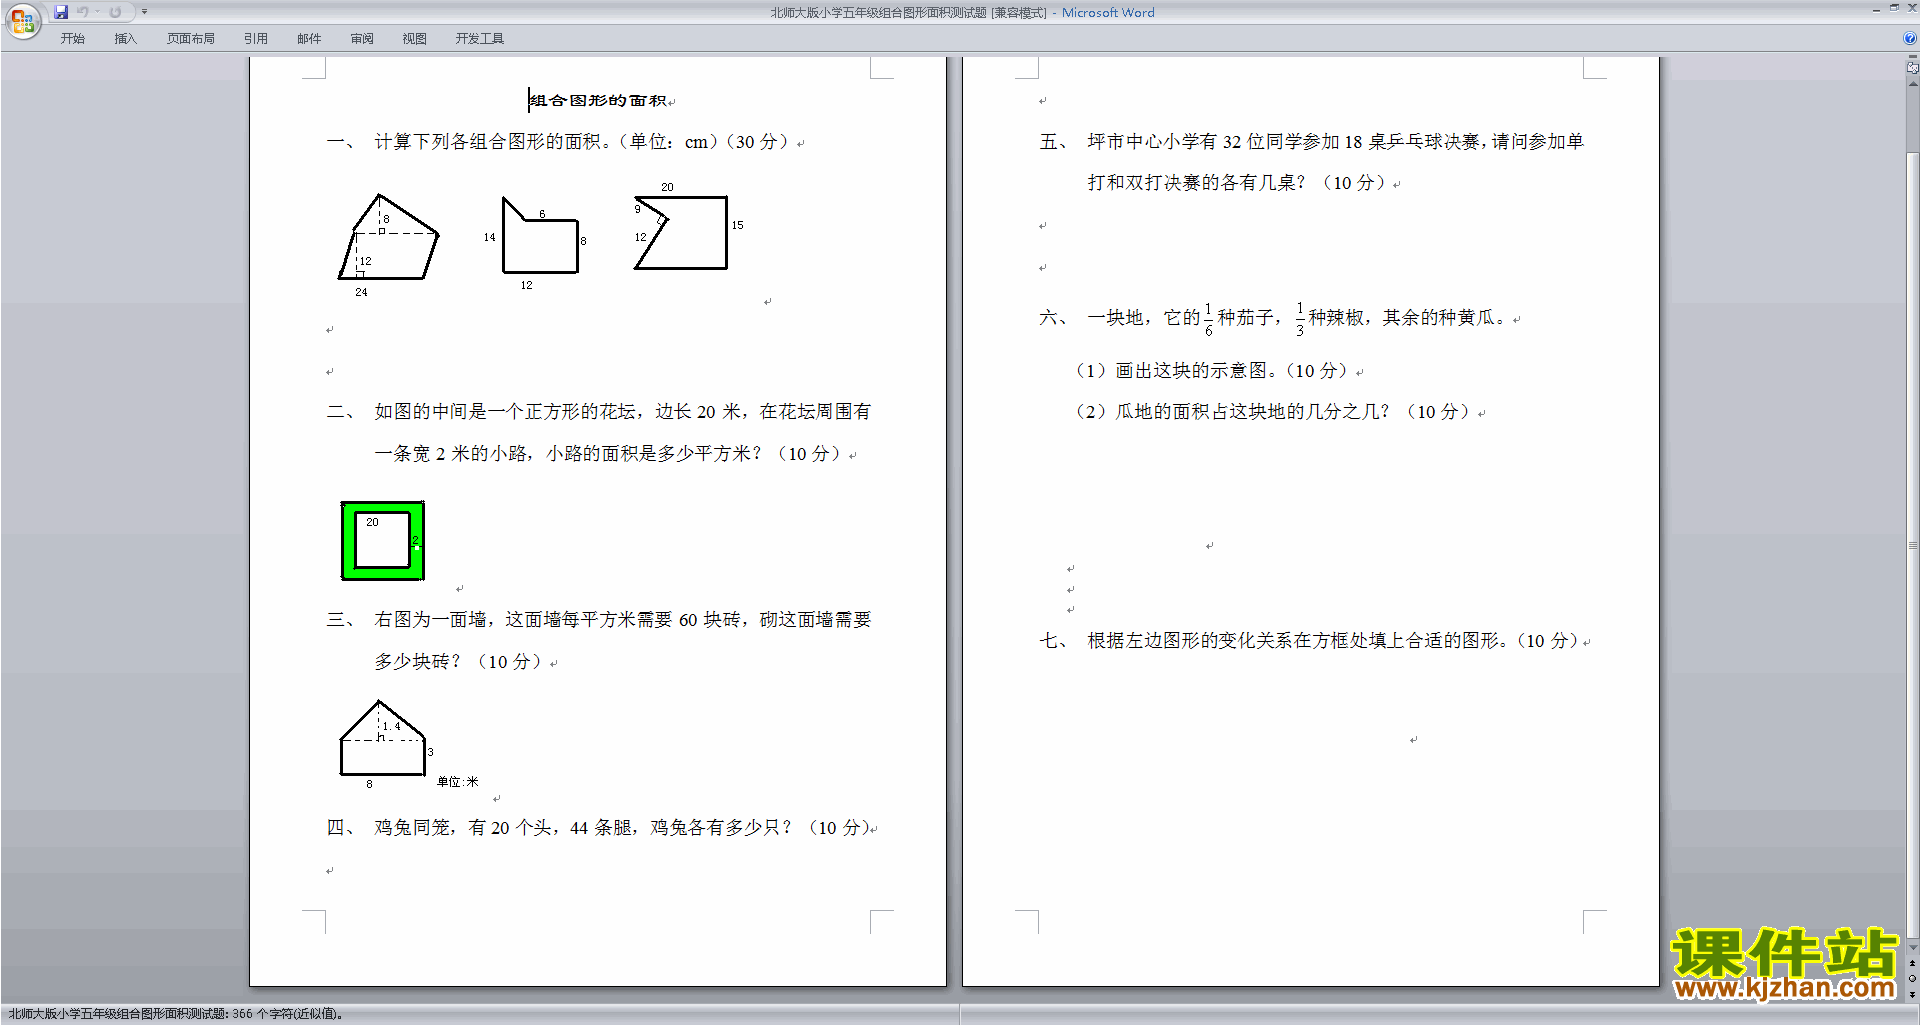Open the Undo history dropdown arrow

[x=97, y=12]
